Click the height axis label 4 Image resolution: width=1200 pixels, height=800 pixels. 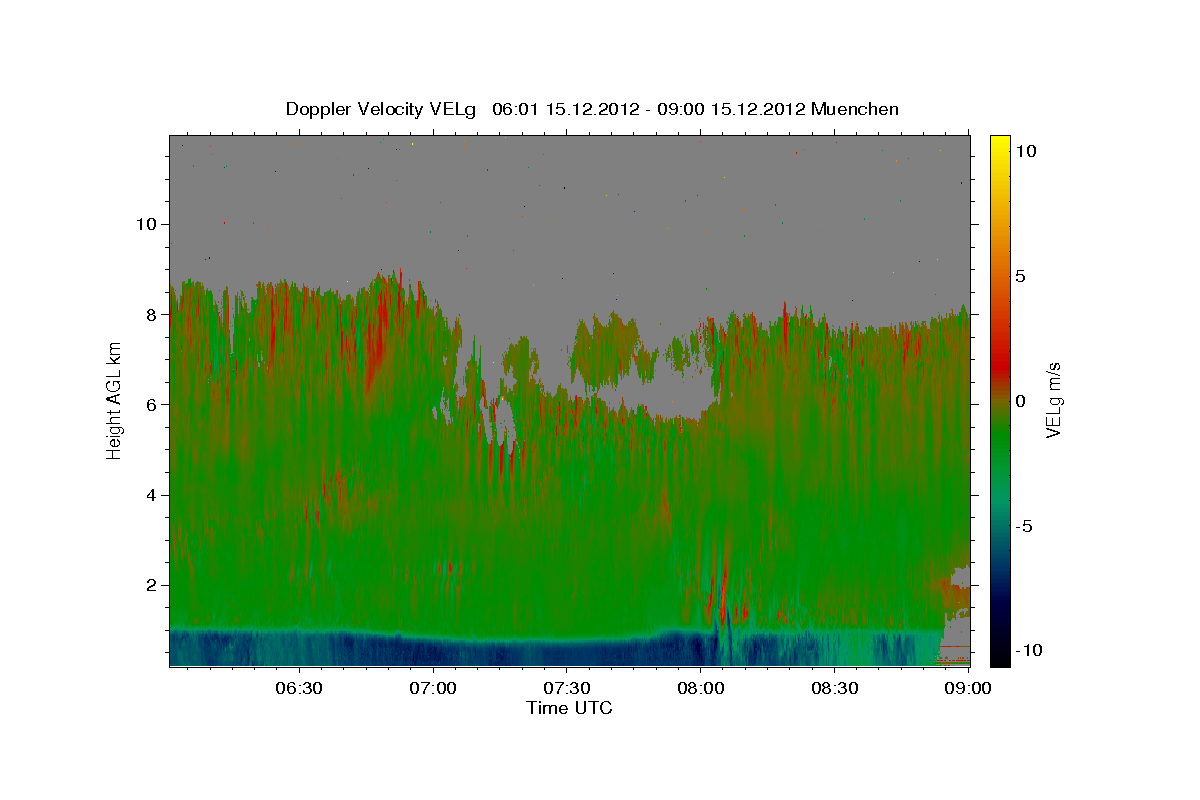(153, 495)
